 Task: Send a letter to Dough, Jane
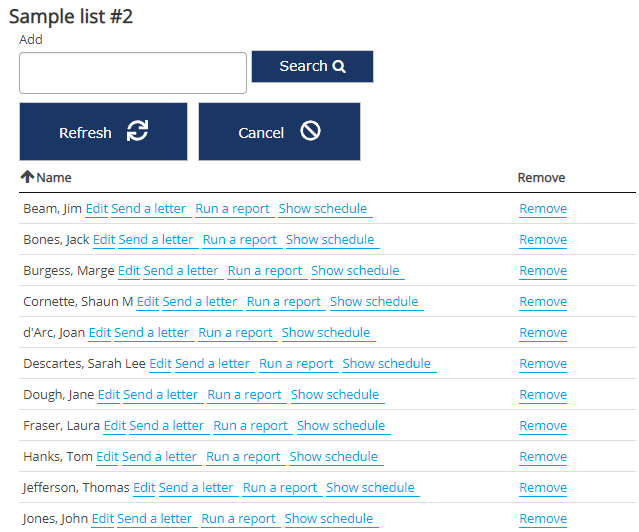(161, 395)
